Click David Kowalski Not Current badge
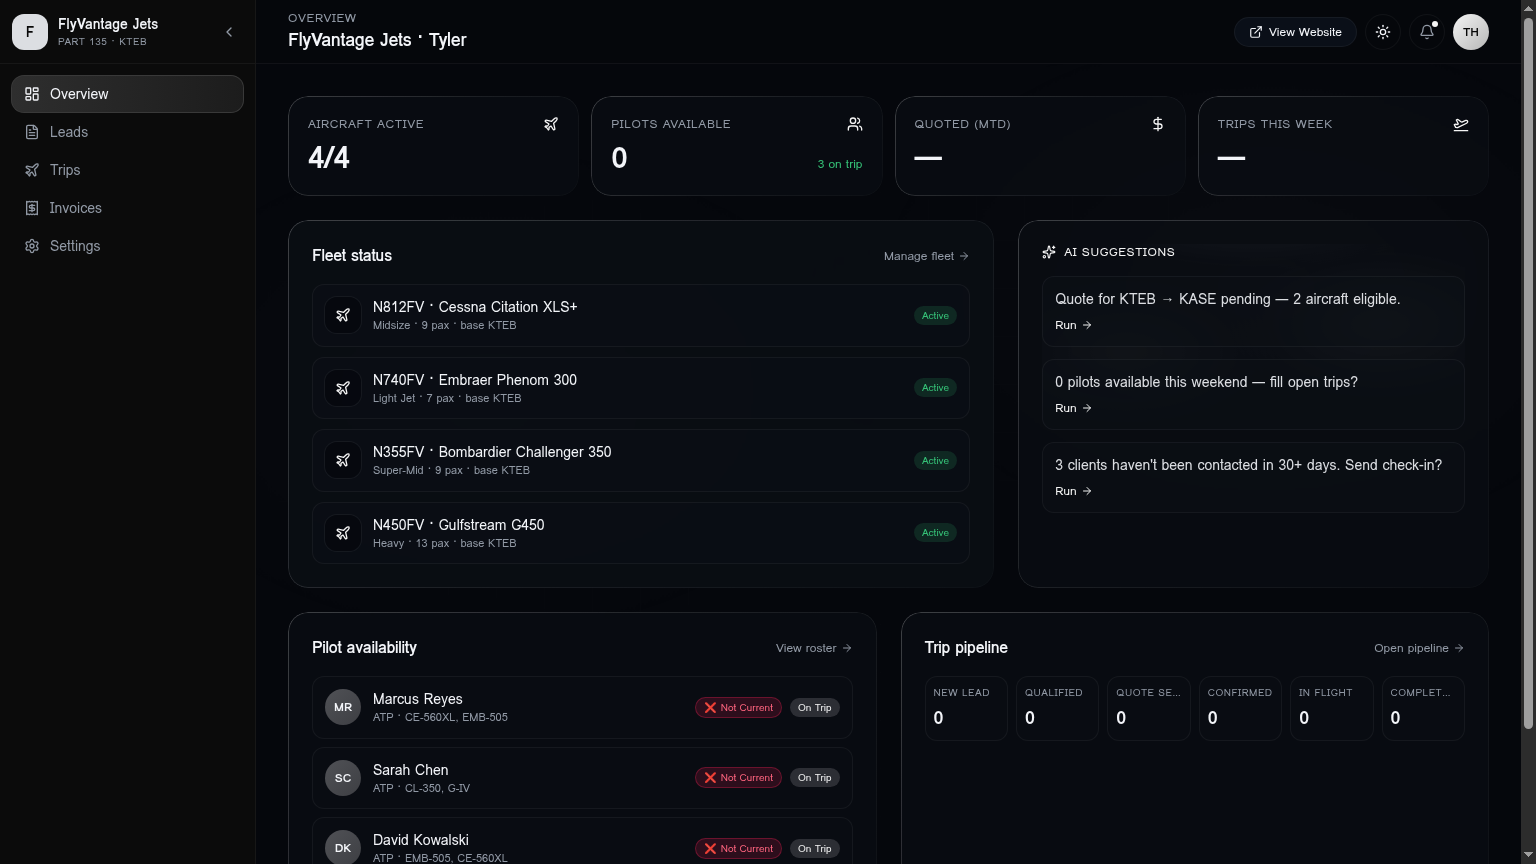The image size is (1536, 864). point(738,849)
